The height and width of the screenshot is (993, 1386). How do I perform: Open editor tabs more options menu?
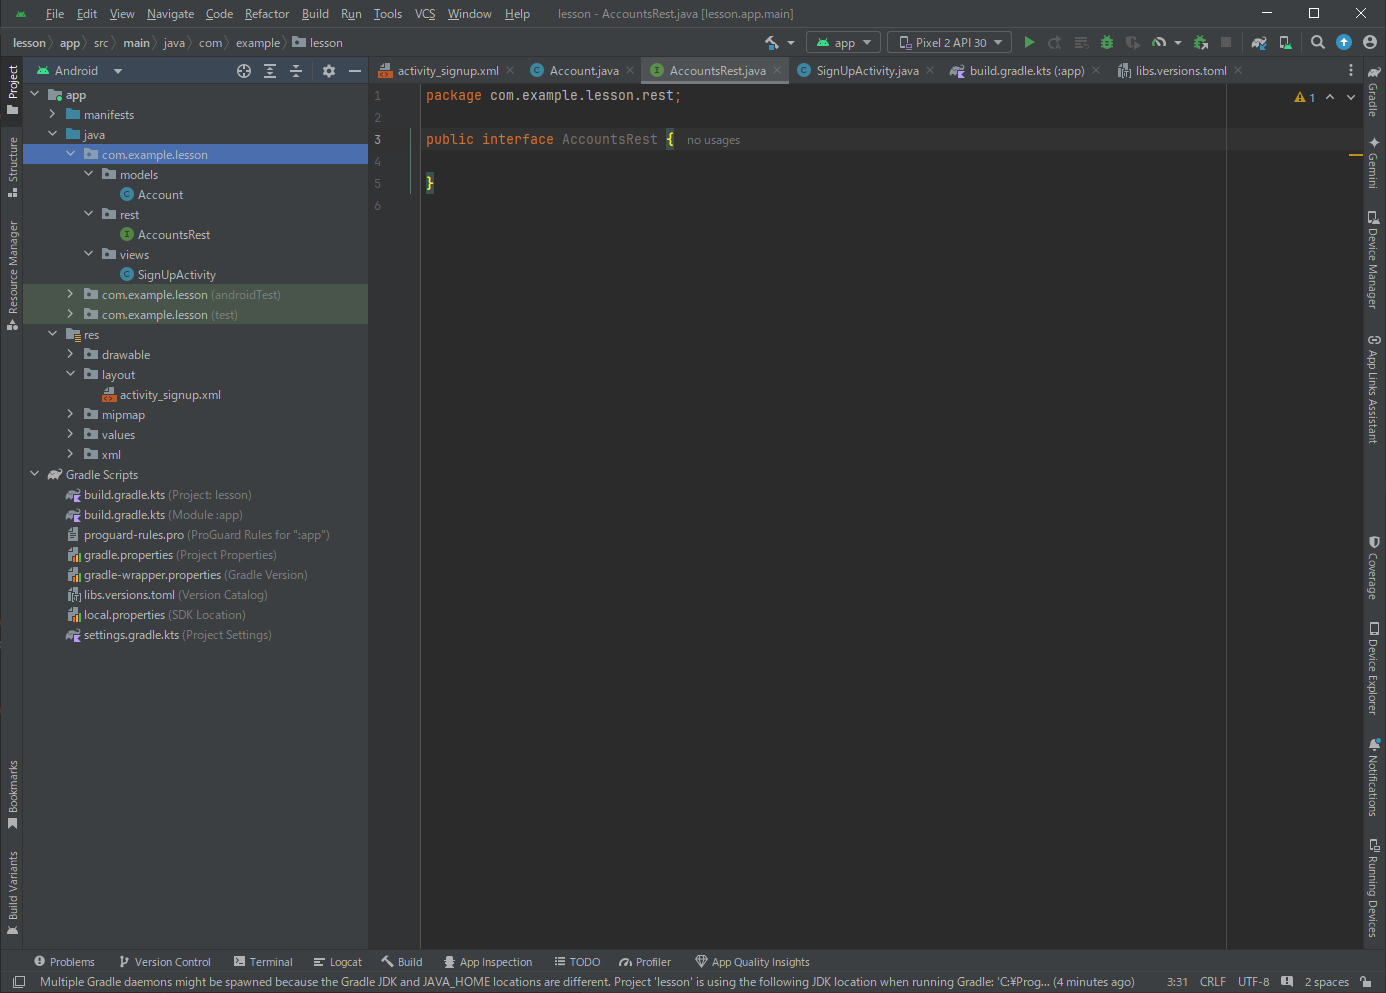pos(1351,70)
